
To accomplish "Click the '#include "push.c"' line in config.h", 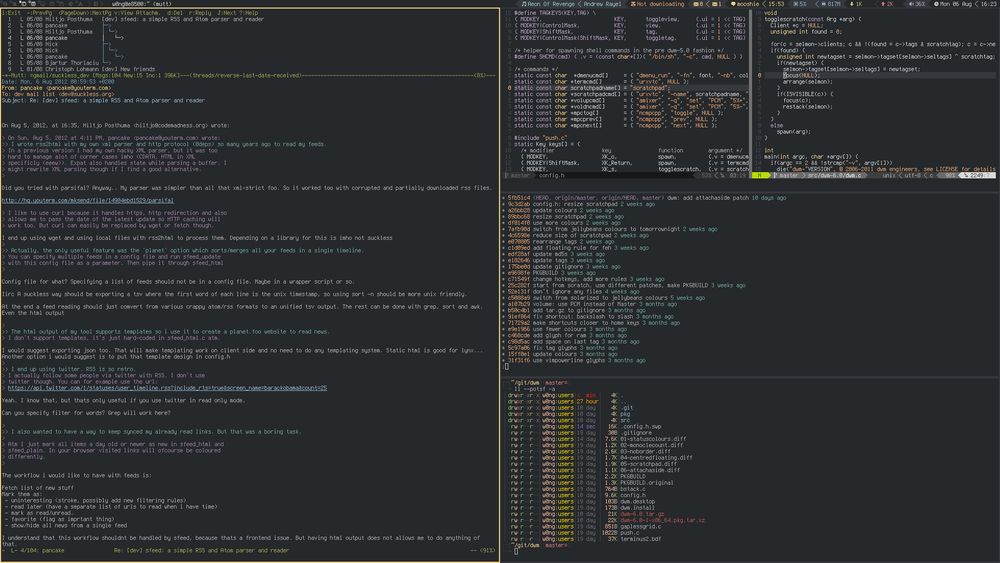I will (539, 138).
